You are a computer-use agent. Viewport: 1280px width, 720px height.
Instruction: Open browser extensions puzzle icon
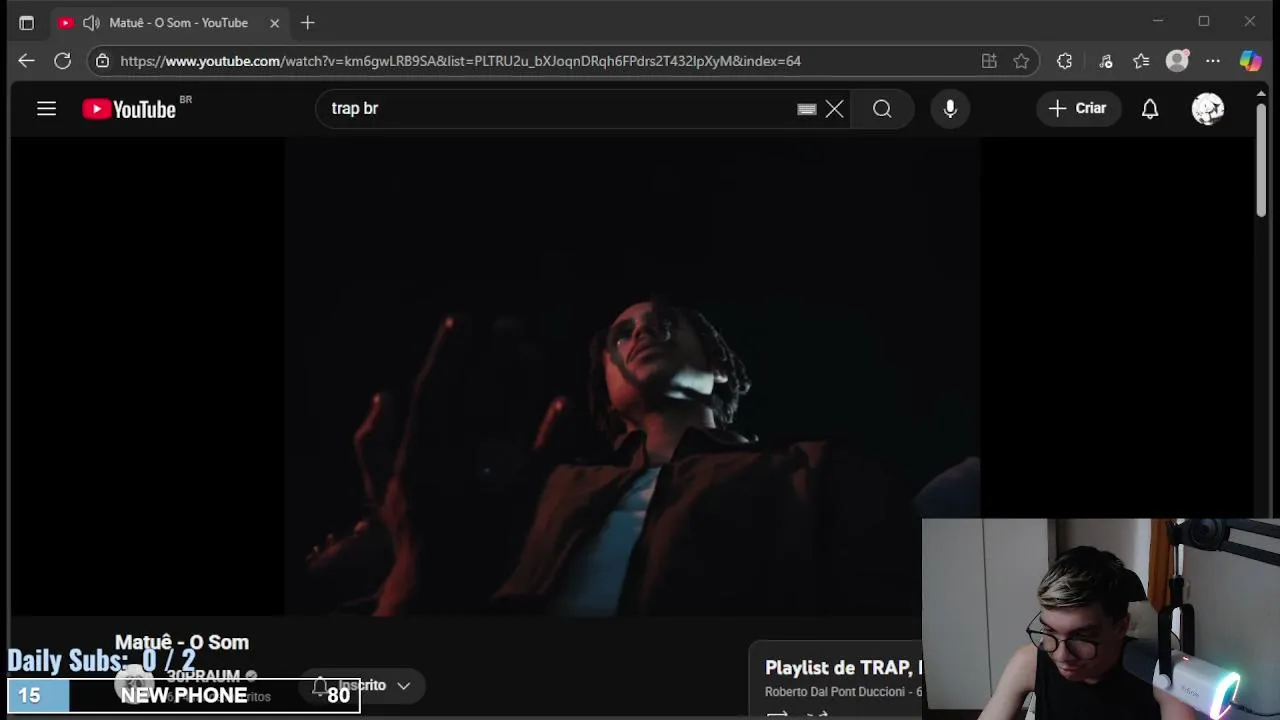(1064, 61)
